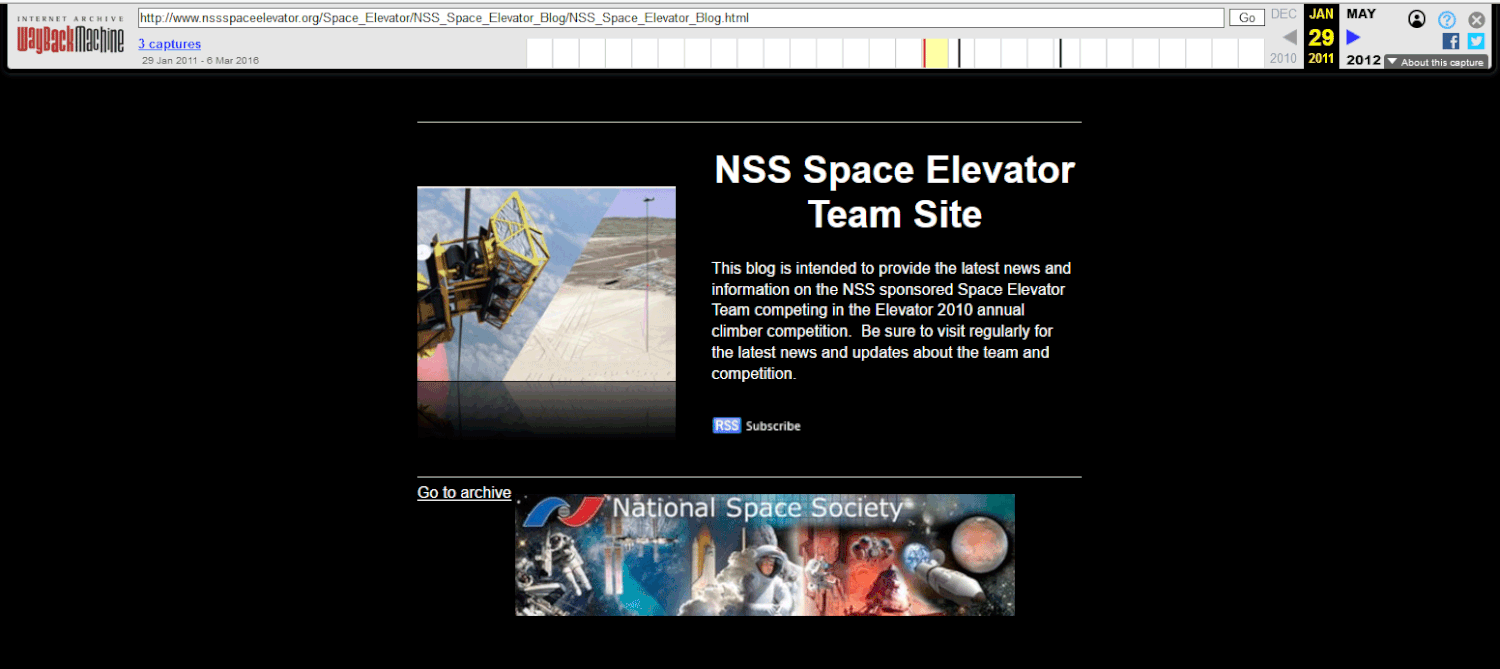The image size is (1500, 669).
Task: Follow the Go to archive link
Action: [464, 492]
